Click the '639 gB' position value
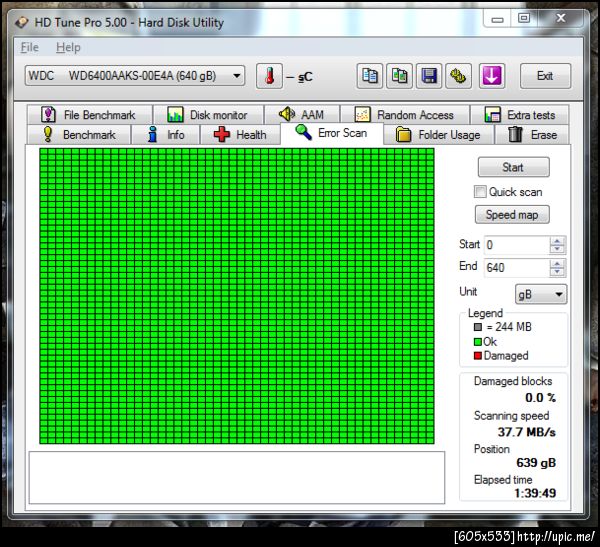This screenshot has width=600, height=547. [536, 463]
